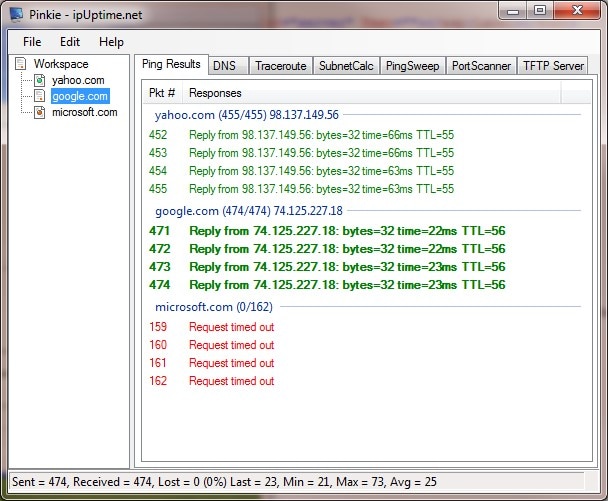Open the Help menu
This screenshot has width=608, height=501.
coord(111,42)
